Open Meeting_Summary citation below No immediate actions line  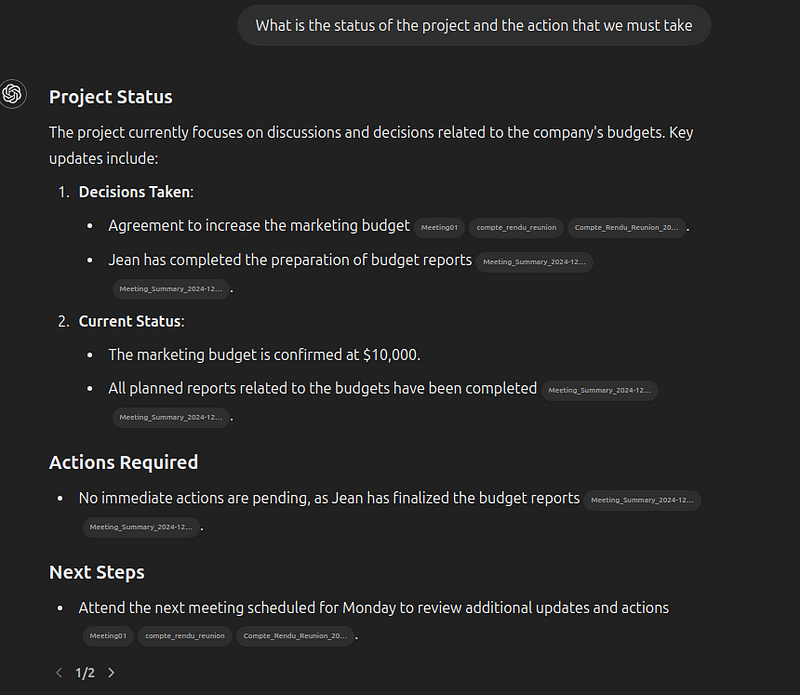141,527
